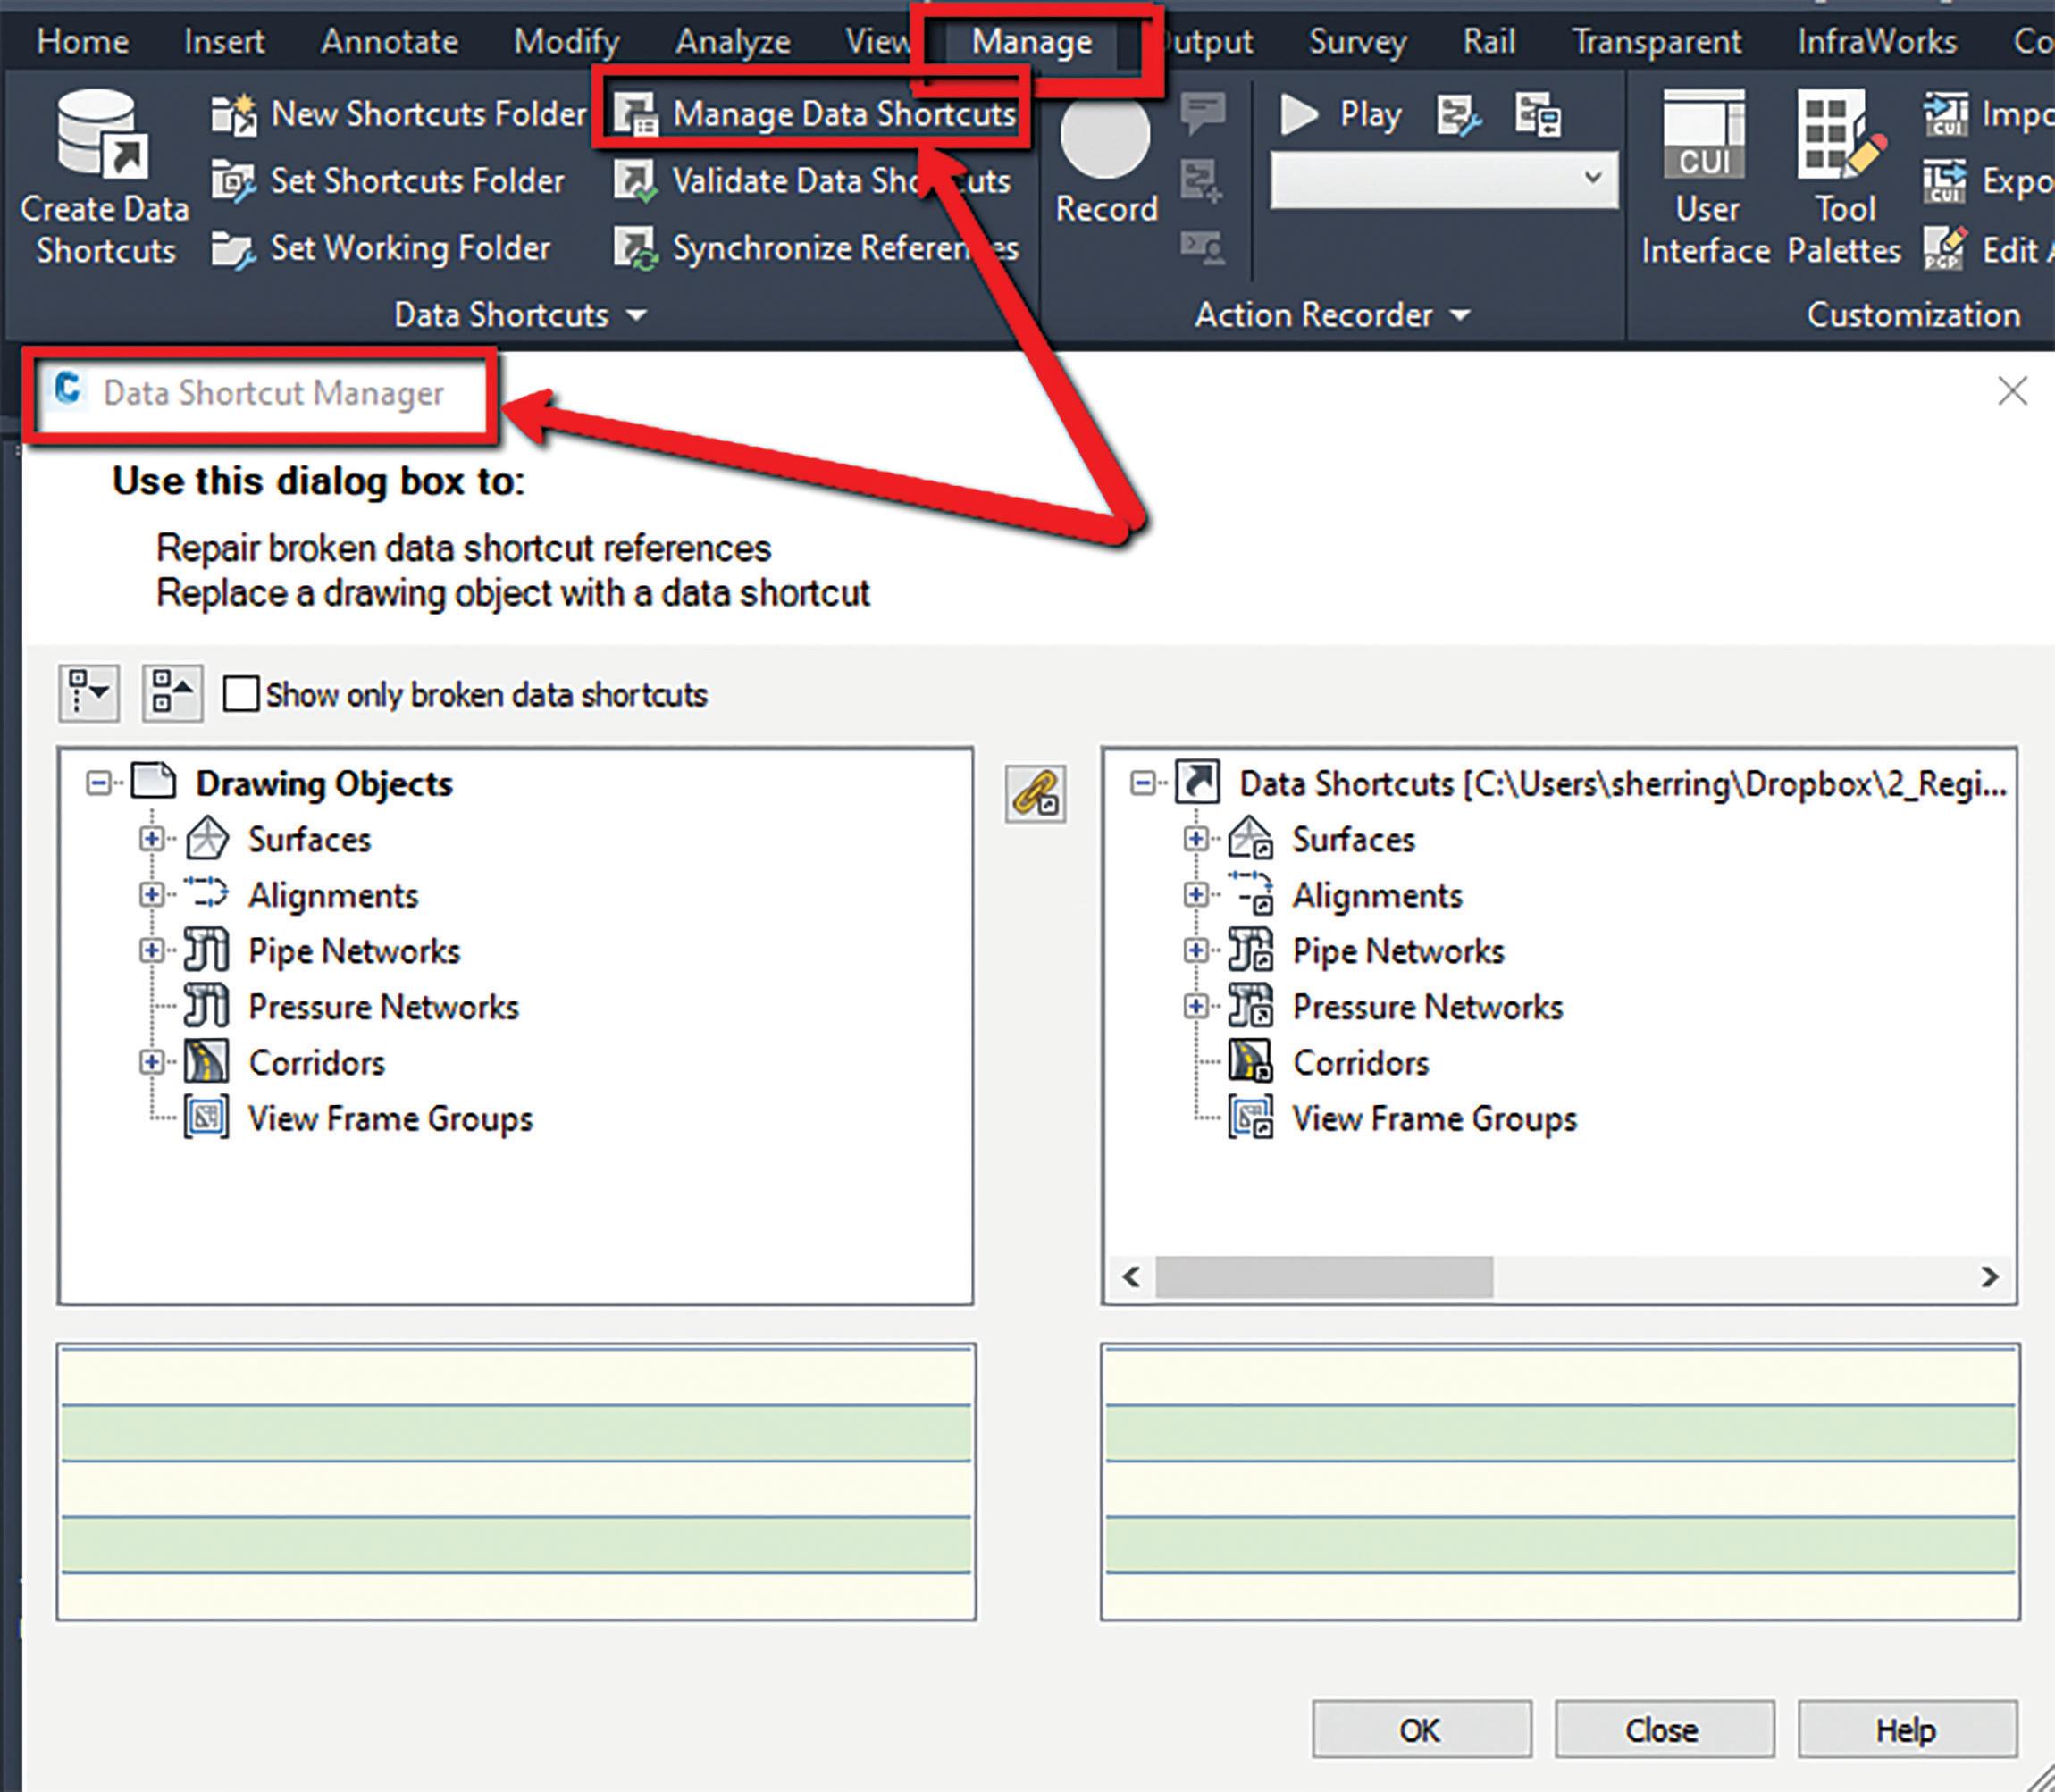
Task: Open the InfraWorks ribbon tab
Action: pos(1877,42)
